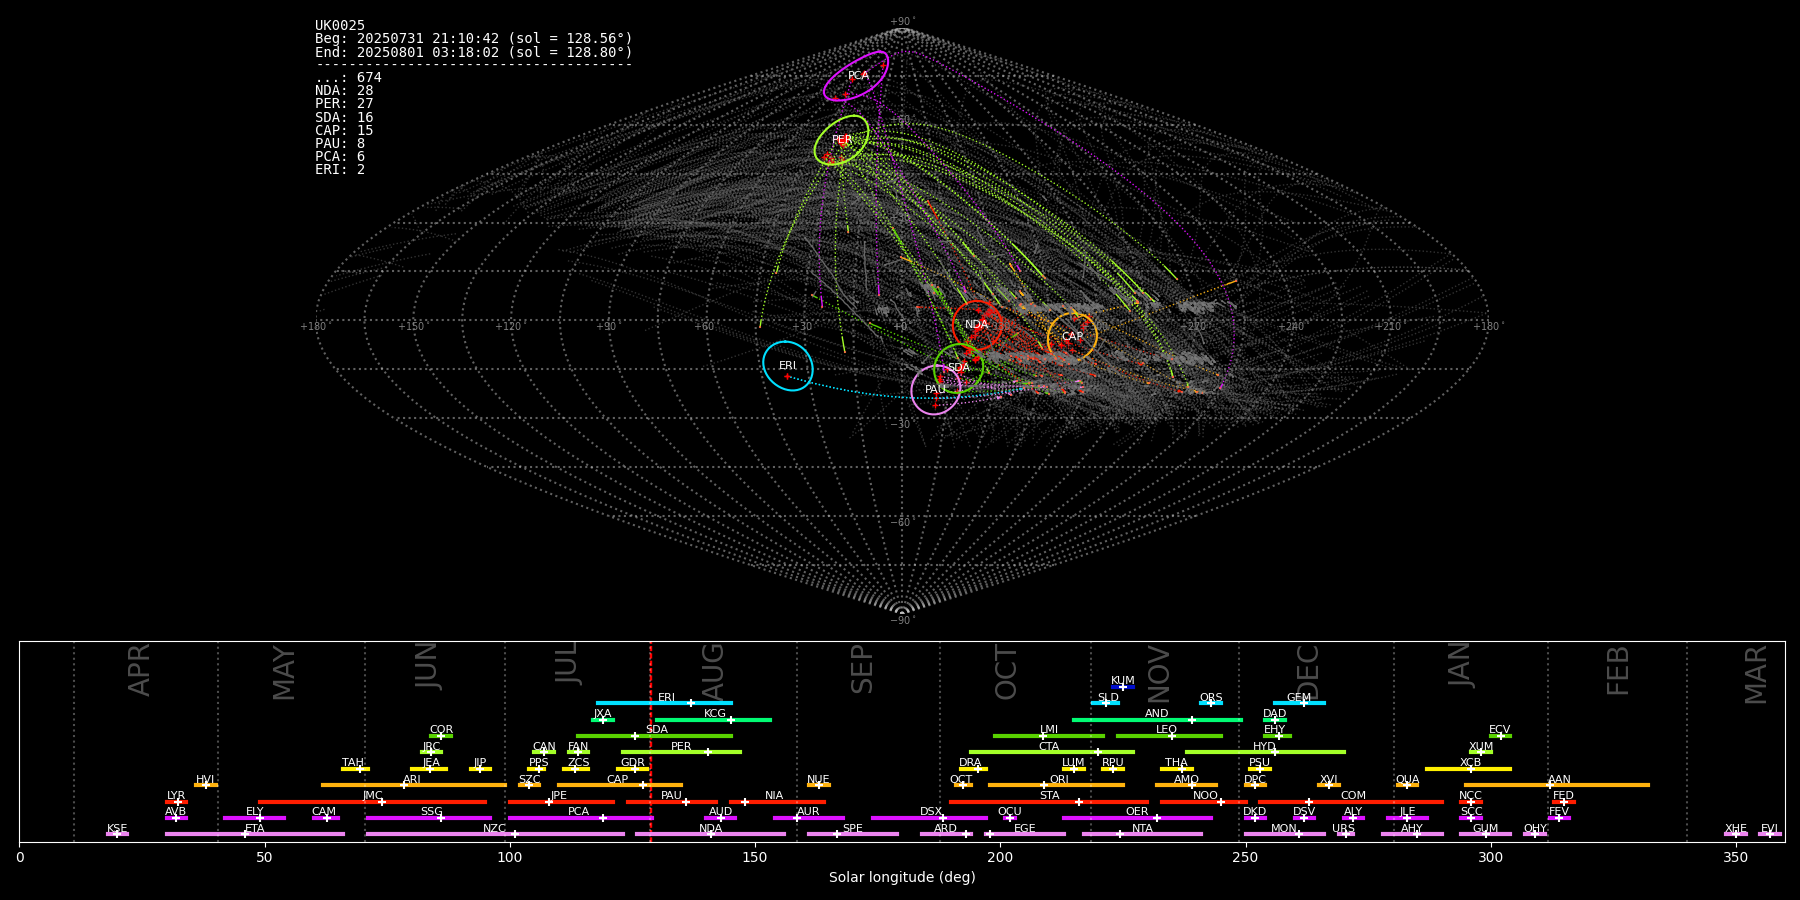
Task: Select the End: 20250801 03:18:02 timestamp line
Action: pyautogui.click(x=474, y=52)
